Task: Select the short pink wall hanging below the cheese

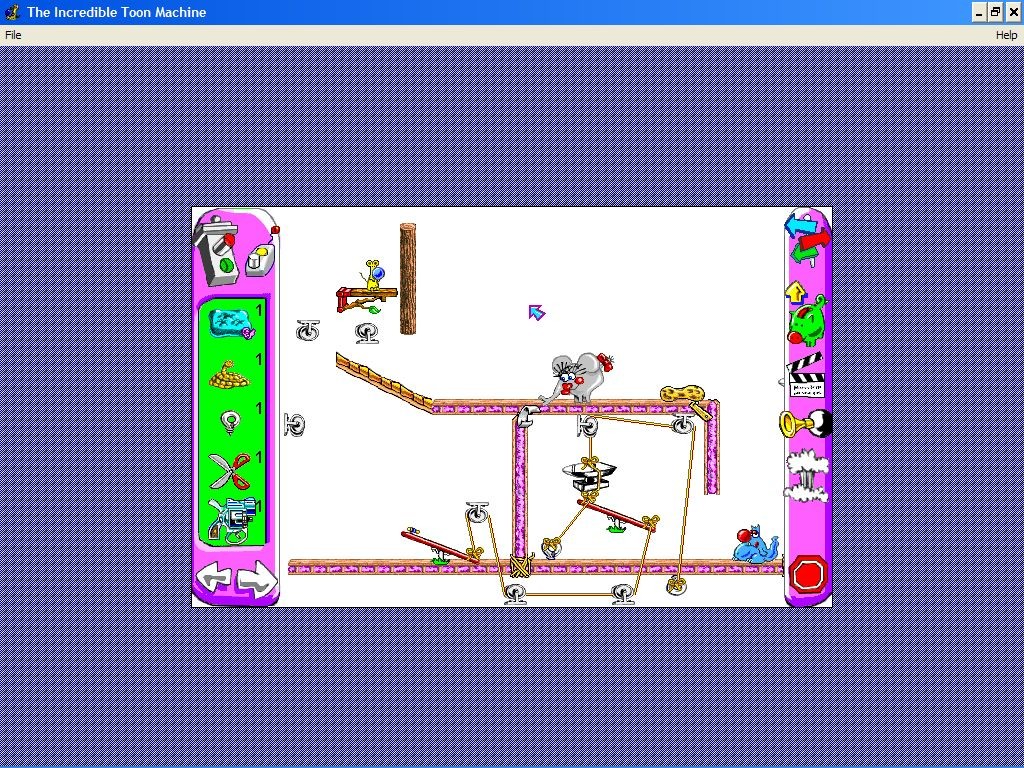Action: [712, 448]
